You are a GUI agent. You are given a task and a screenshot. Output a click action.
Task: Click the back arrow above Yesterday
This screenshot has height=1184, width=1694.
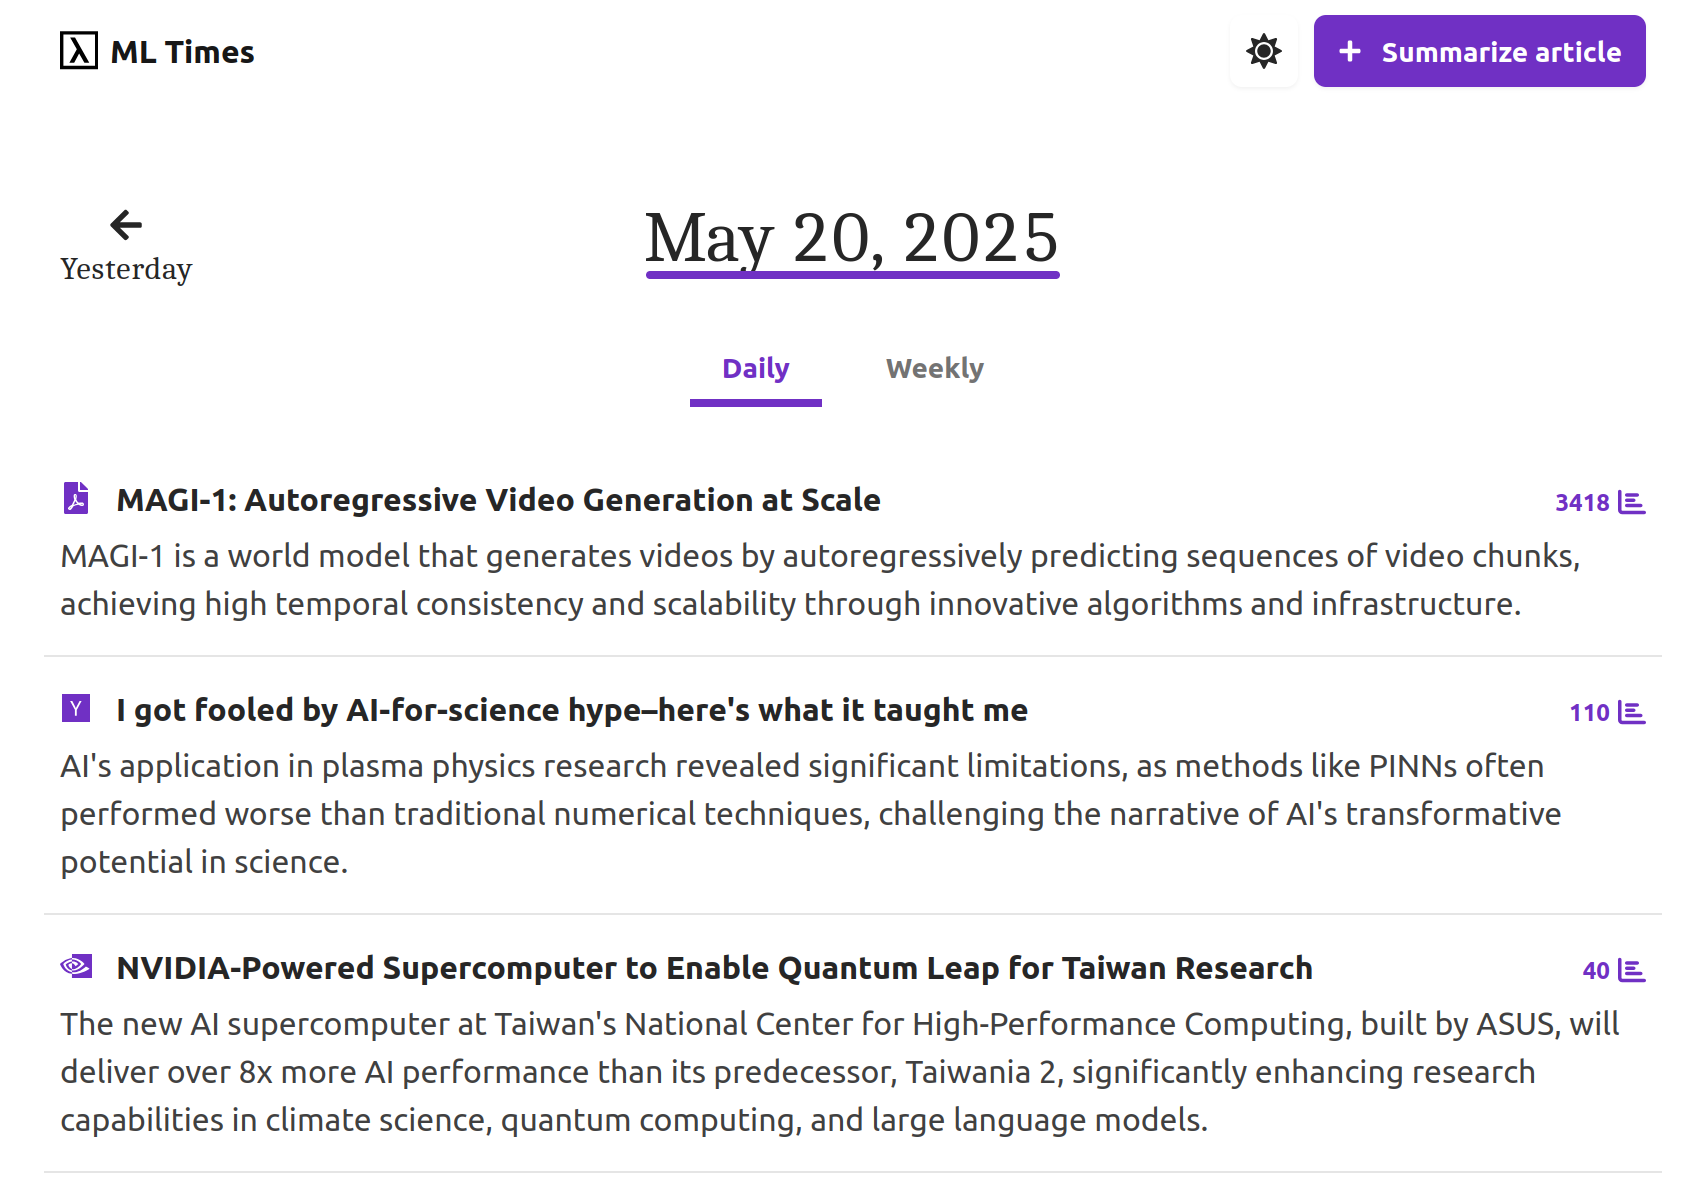click(124, 224)
